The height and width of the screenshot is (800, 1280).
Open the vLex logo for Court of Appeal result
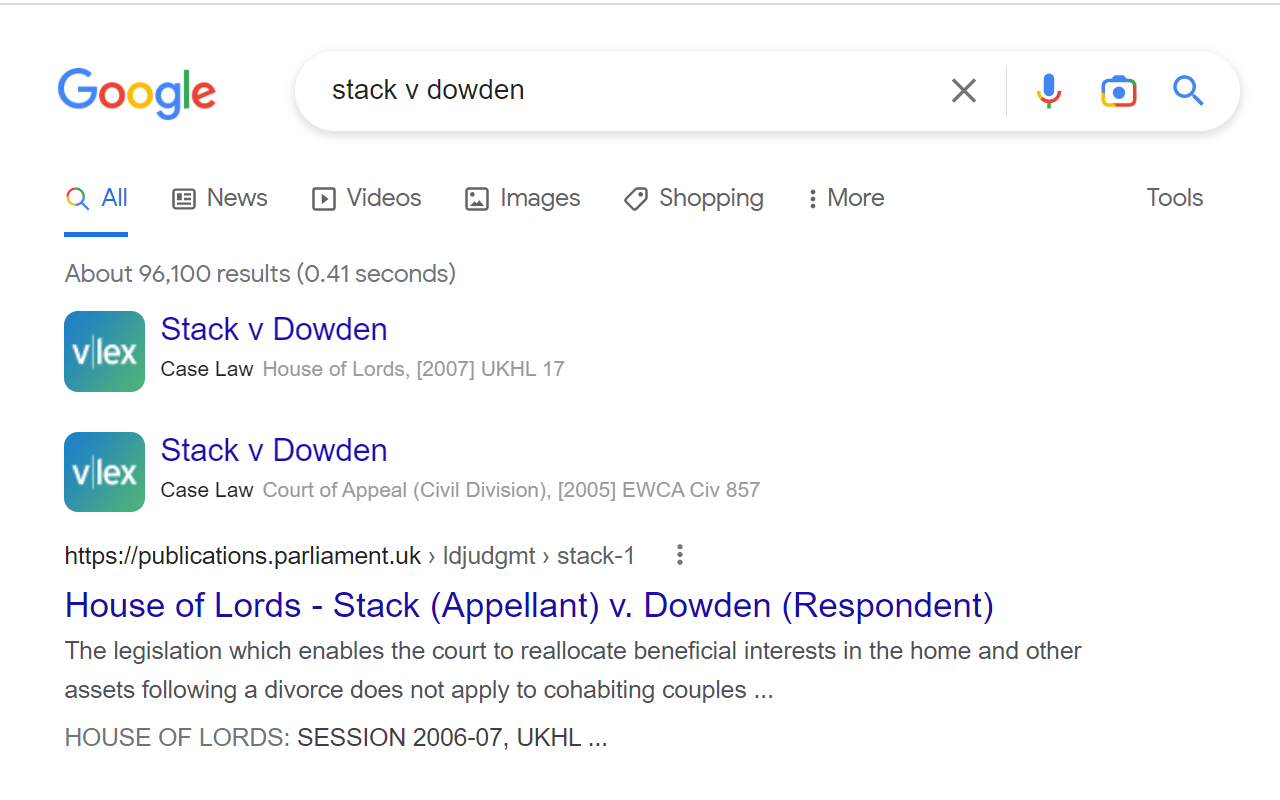104,472
